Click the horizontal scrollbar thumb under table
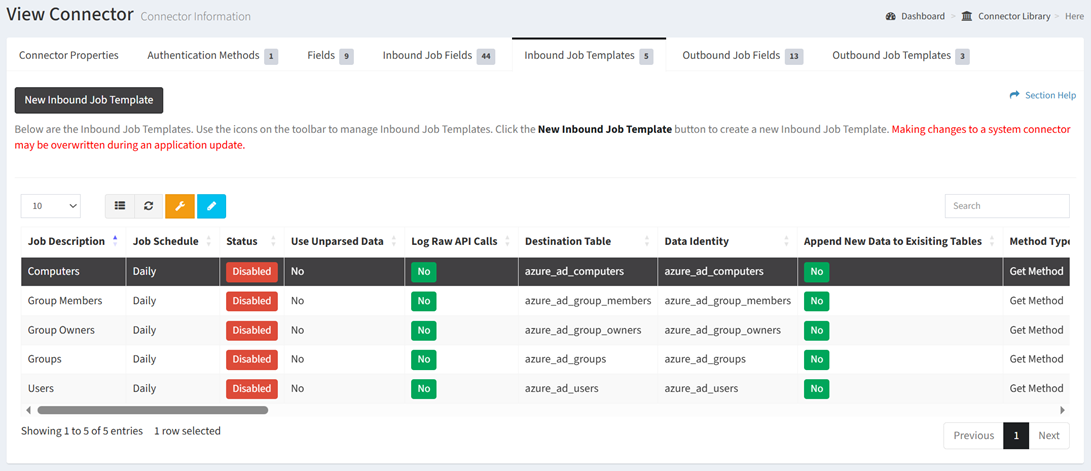The height and width of the screenshot is (471, 1091). pos(152,410)
